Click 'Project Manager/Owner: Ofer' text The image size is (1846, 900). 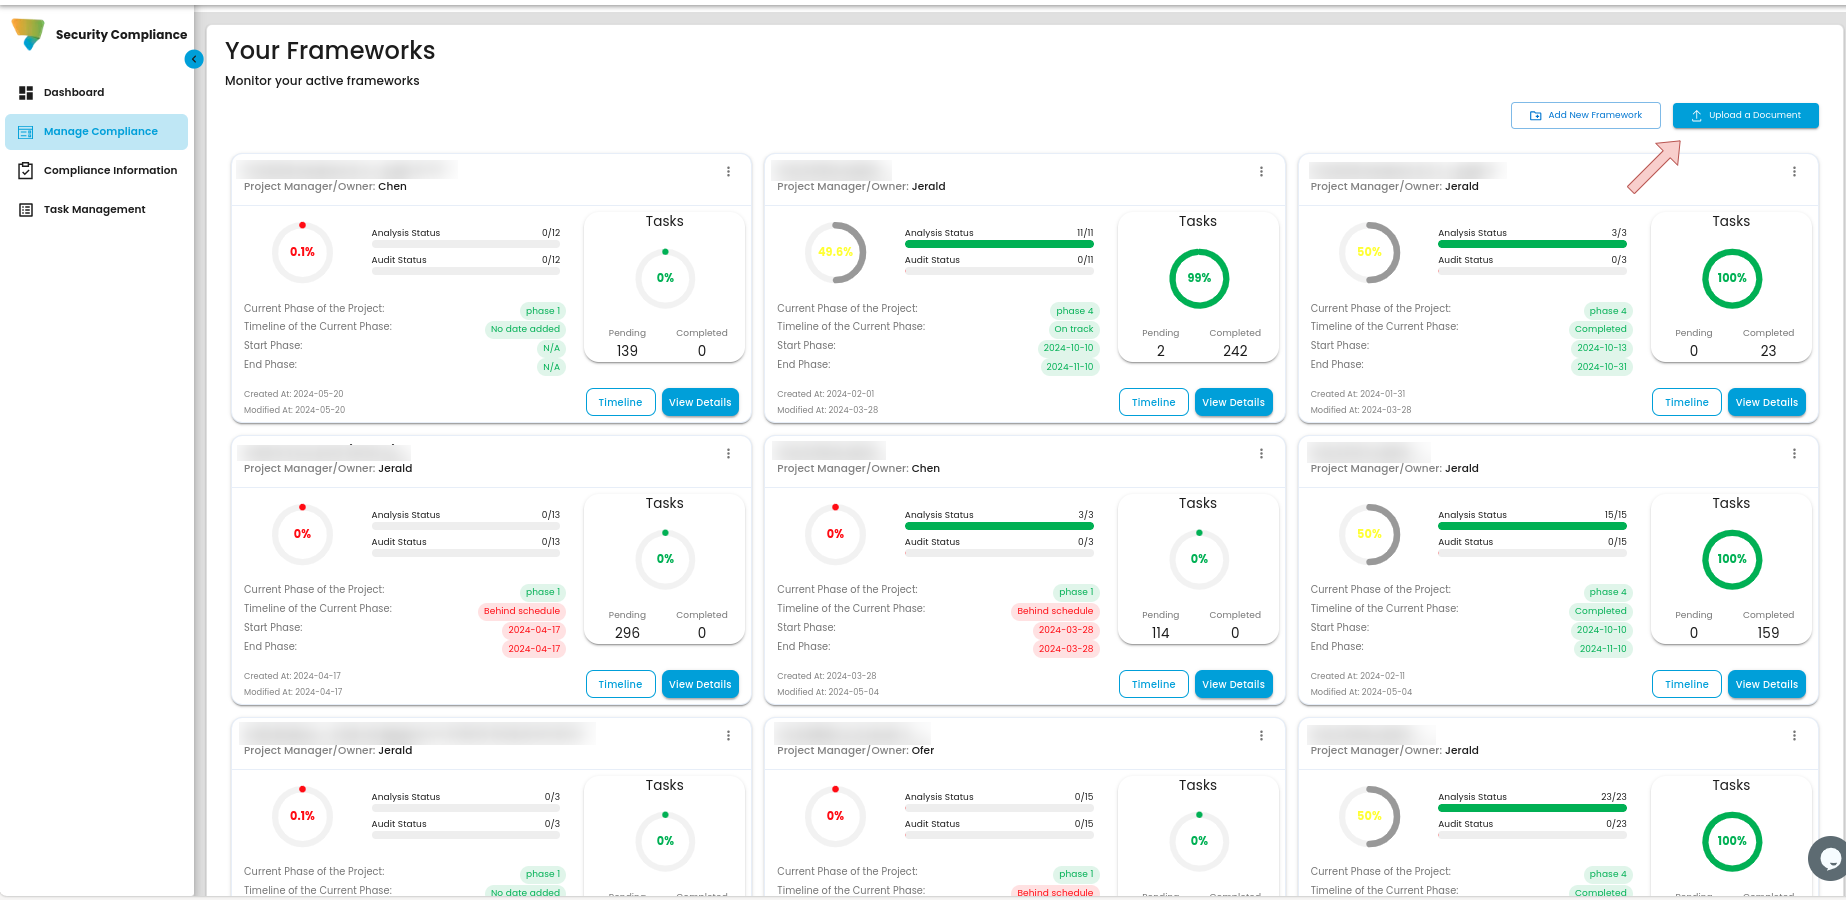[855, 751]
